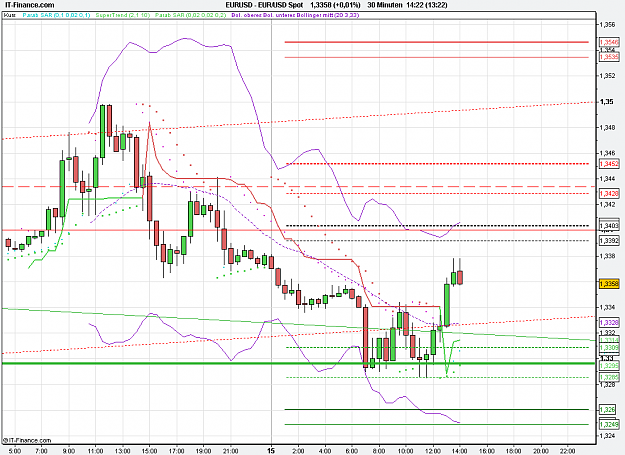Click the green 1,326 price label
Image resolution: width=625 pixels, height=455 pixels.
[609, 409]
